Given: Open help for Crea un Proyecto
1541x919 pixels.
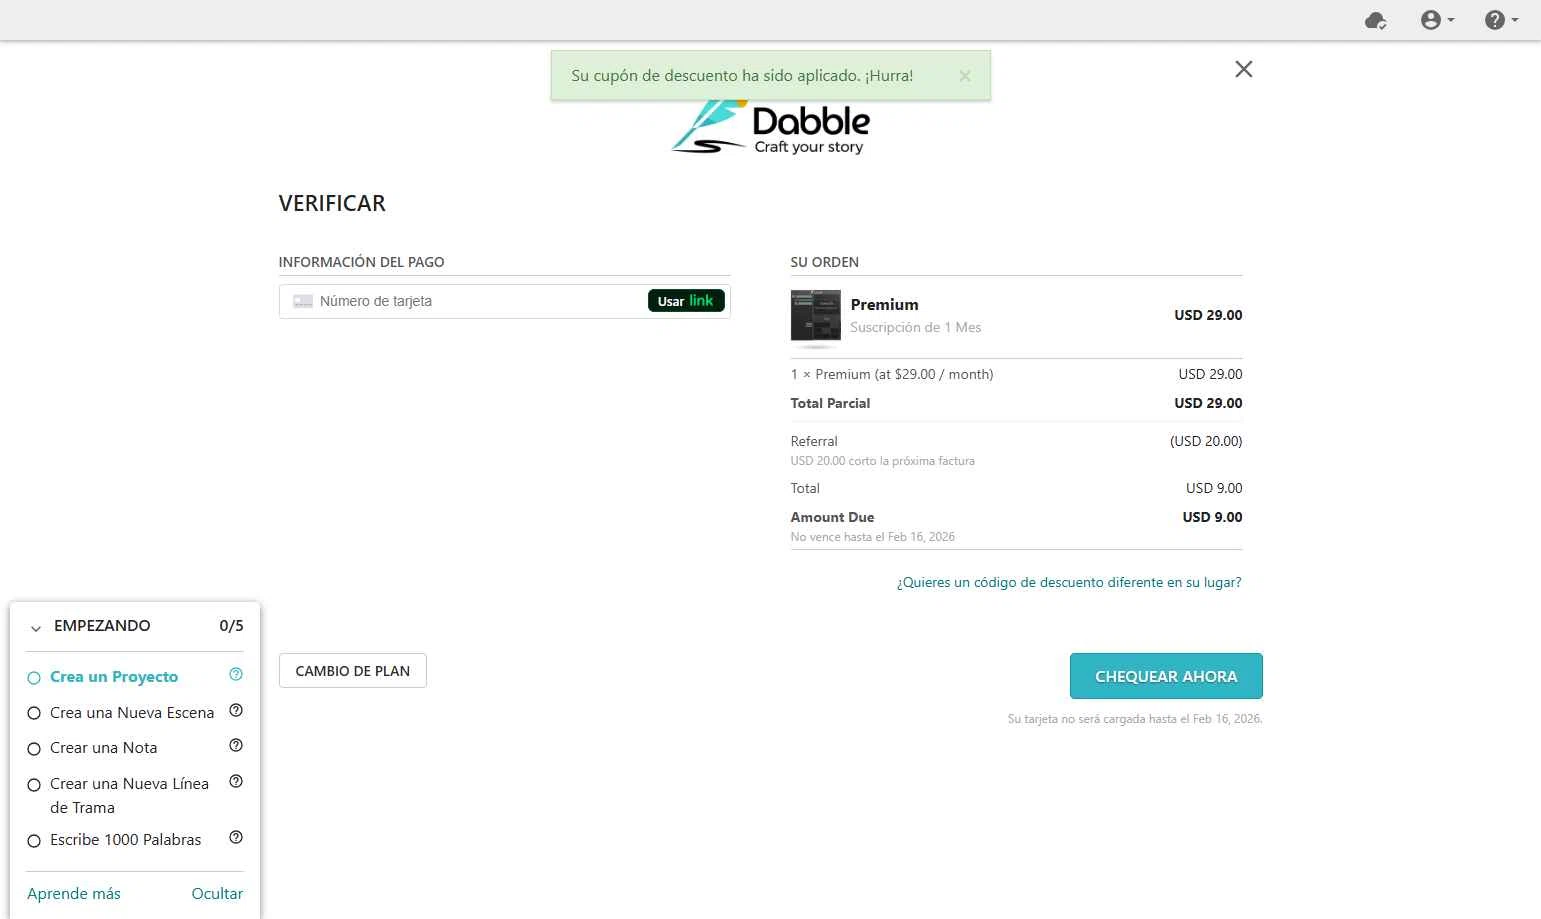Looking at the screenshot, I should click(x=236, y=674).
